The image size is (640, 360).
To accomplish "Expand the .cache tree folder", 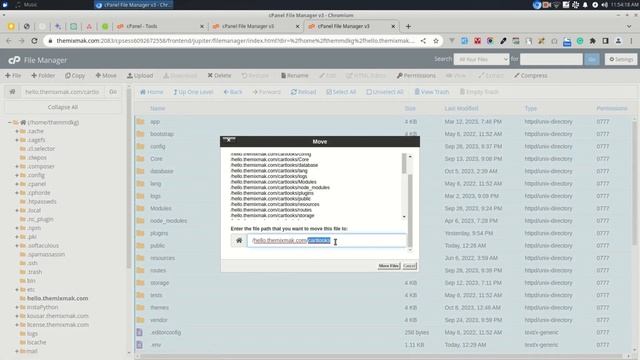I will pyautogui.click(x=17, y=131).
